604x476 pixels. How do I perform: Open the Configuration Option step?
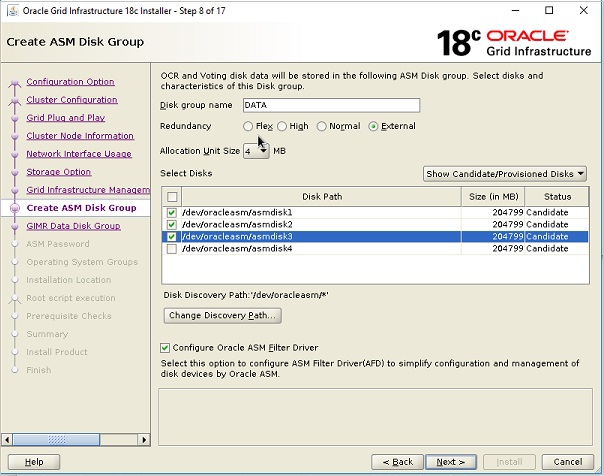70,82
